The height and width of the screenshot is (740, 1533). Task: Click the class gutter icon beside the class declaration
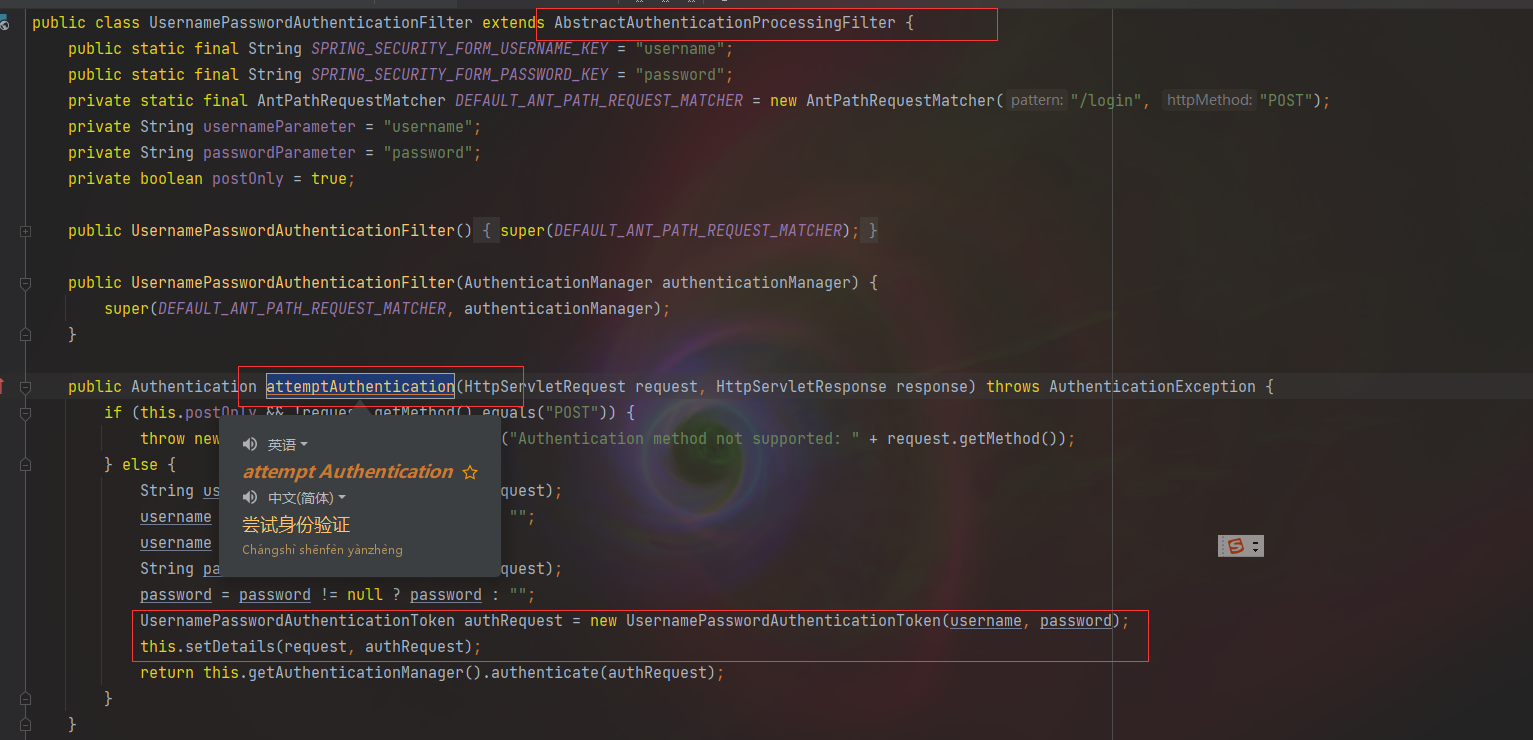click(x=4, y=23)
